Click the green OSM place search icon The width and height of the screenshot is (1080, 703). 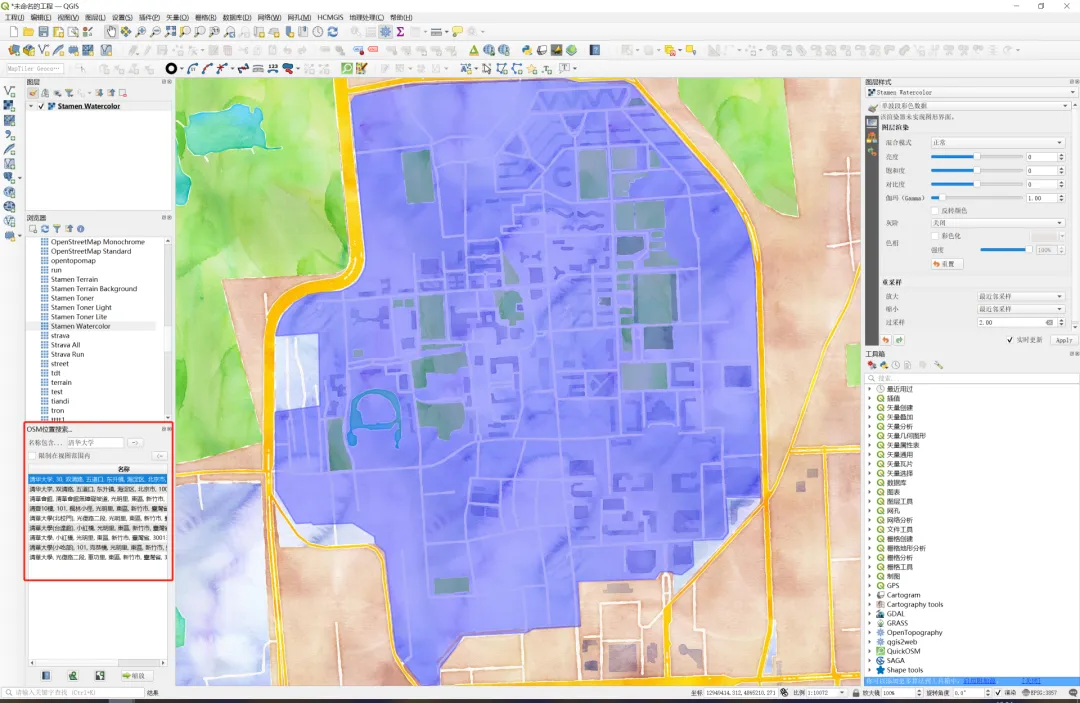point(346,68)
